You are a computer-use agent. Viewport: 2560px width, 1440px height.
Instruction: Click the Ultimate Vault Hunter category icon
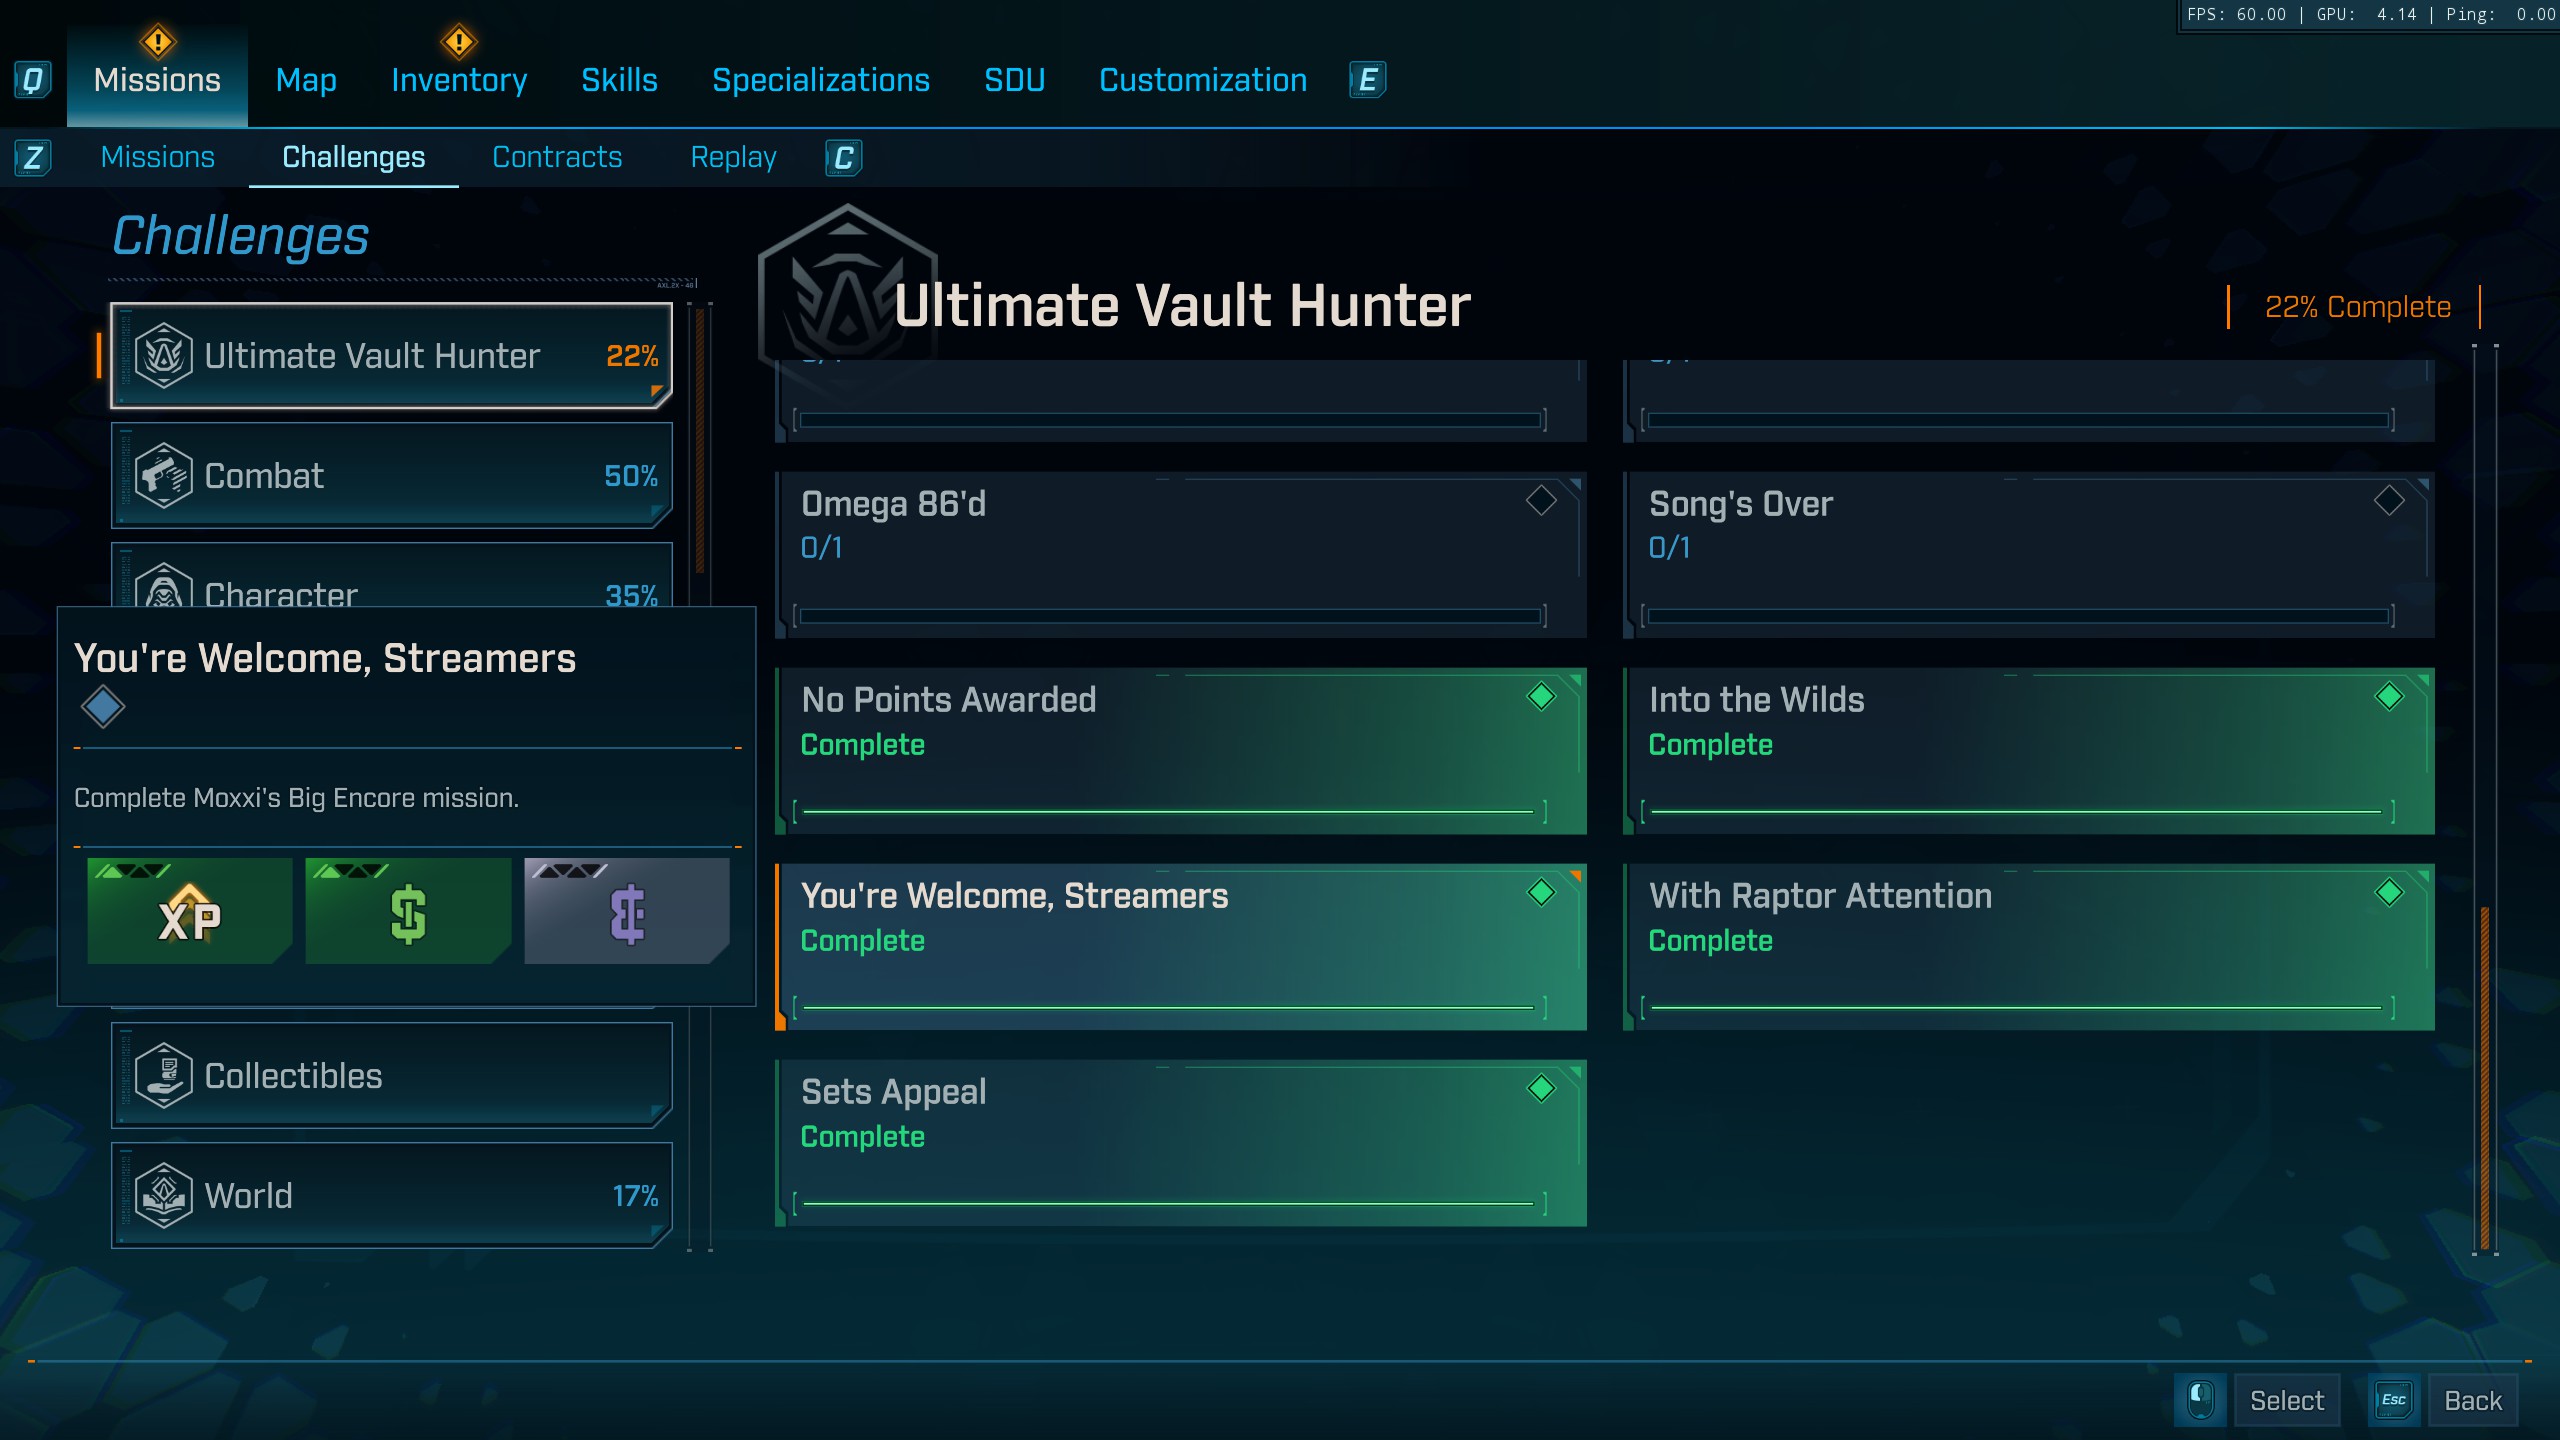tap(163, 356)
